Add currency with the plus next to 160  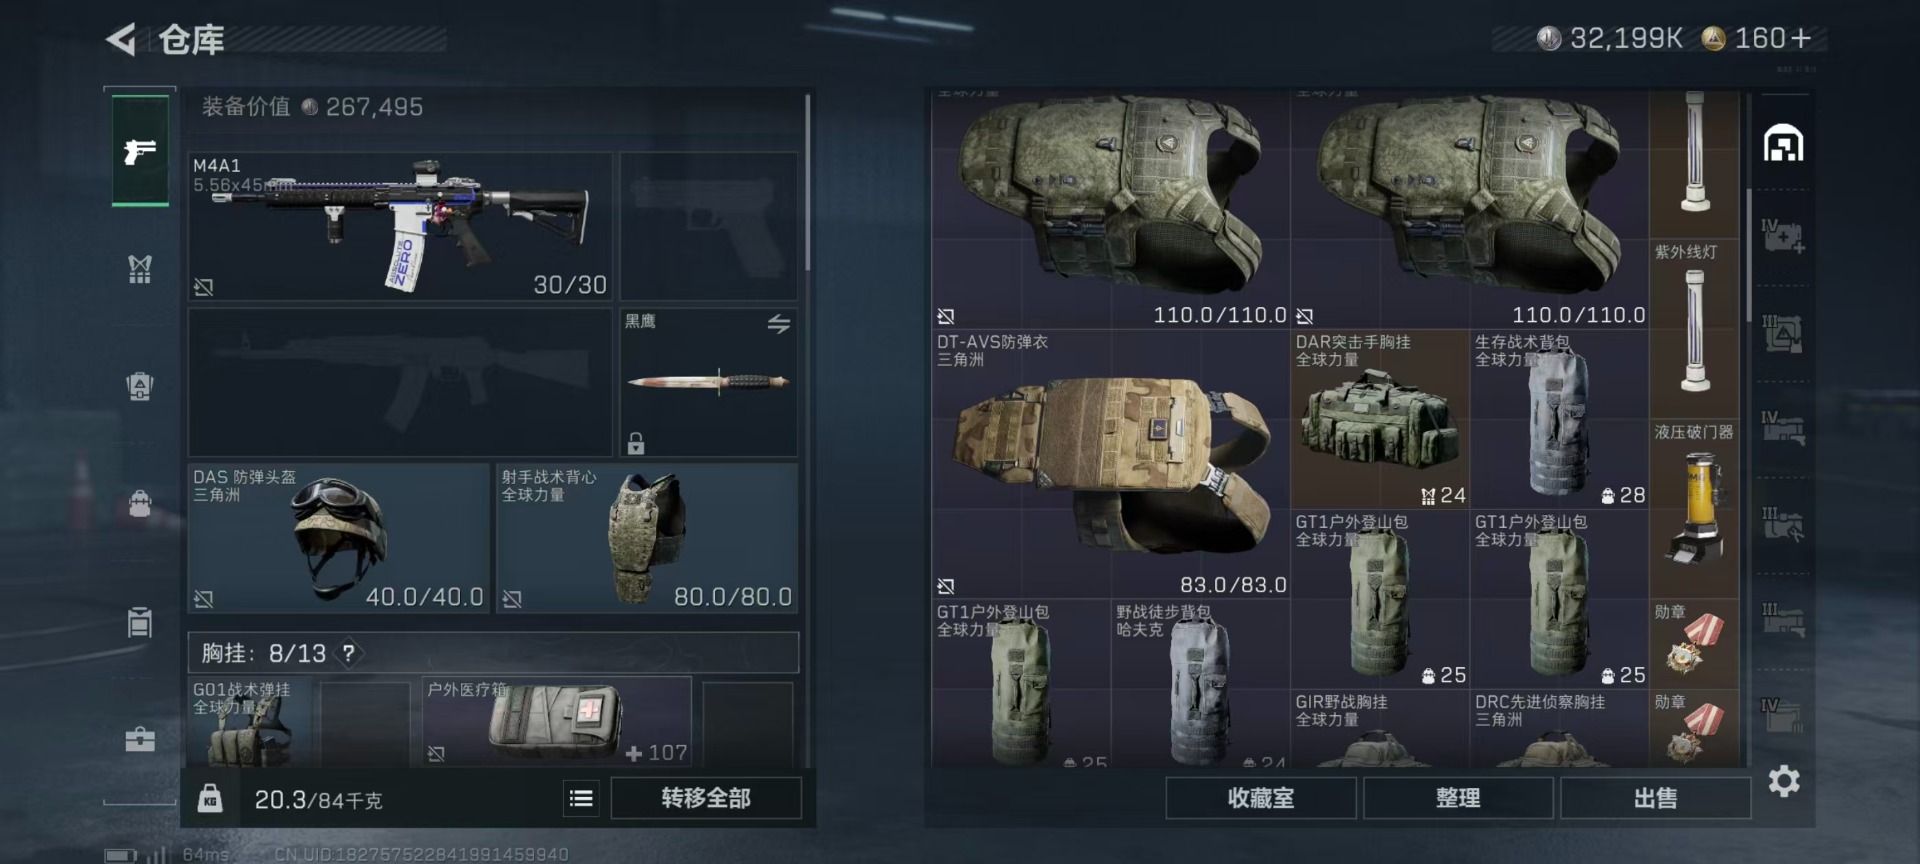tap(1801, 38)
